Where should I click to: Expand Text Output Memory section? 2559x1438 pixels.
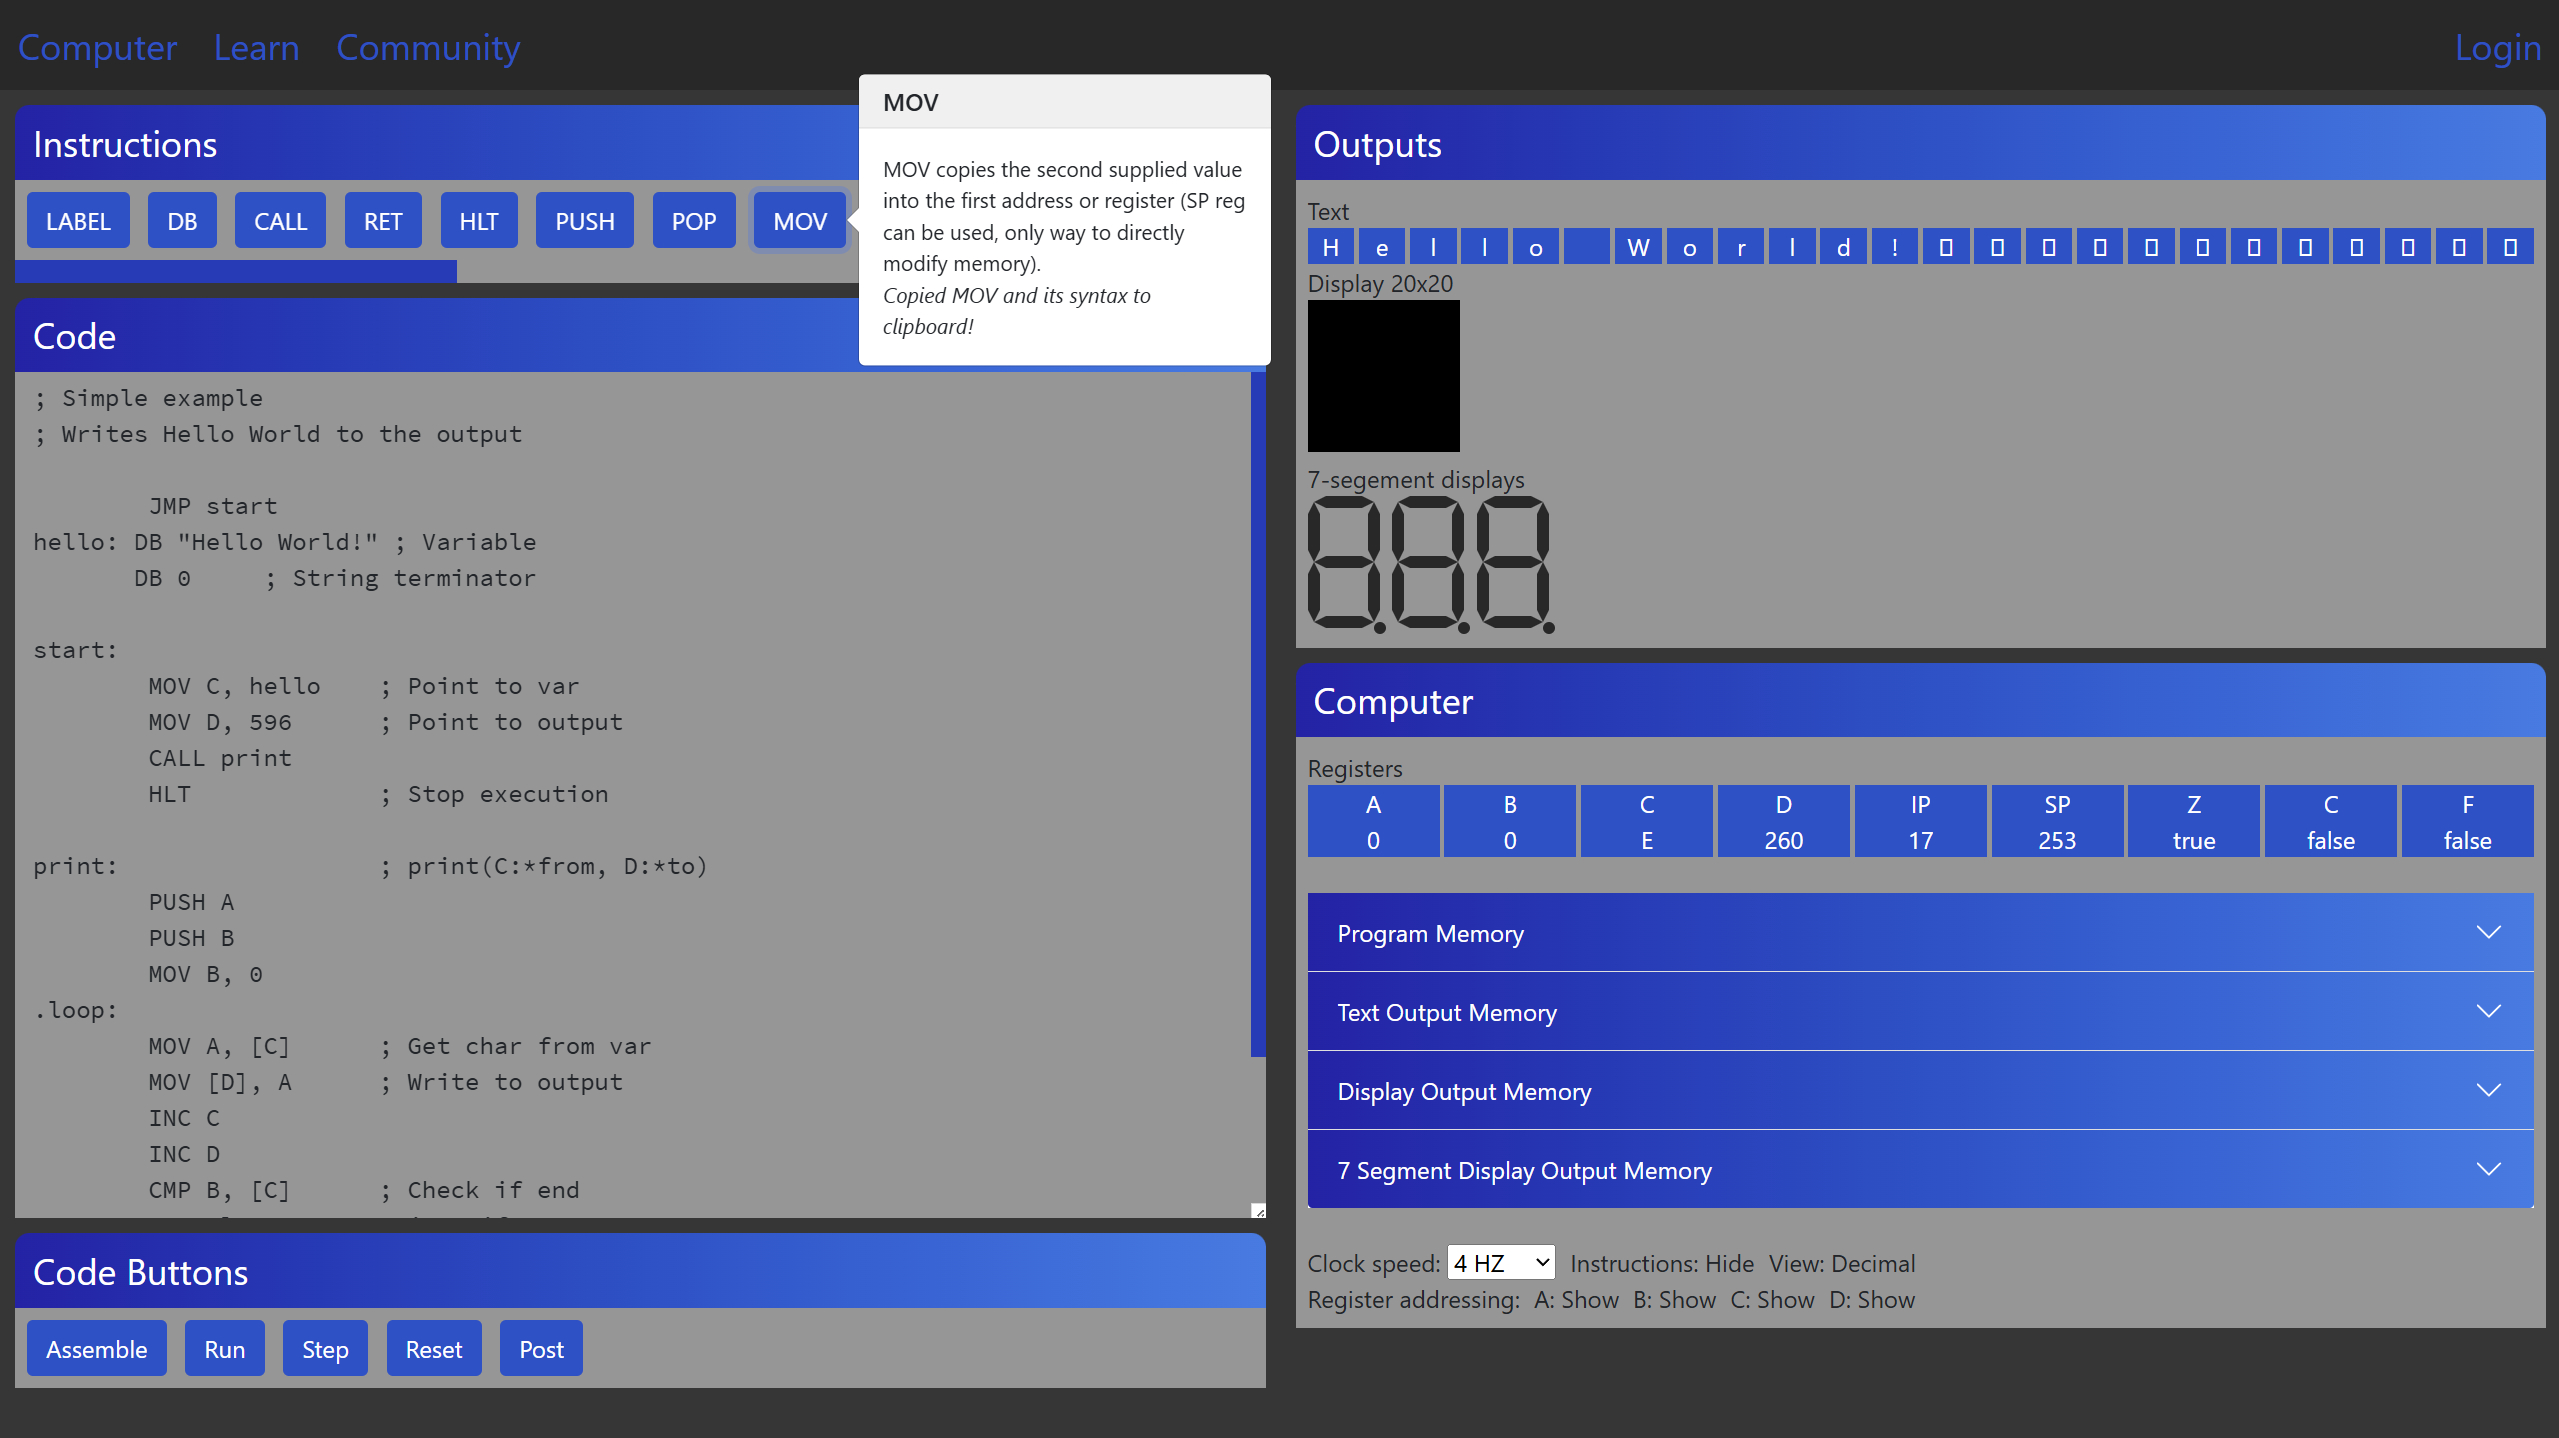pos(1919,1012)
